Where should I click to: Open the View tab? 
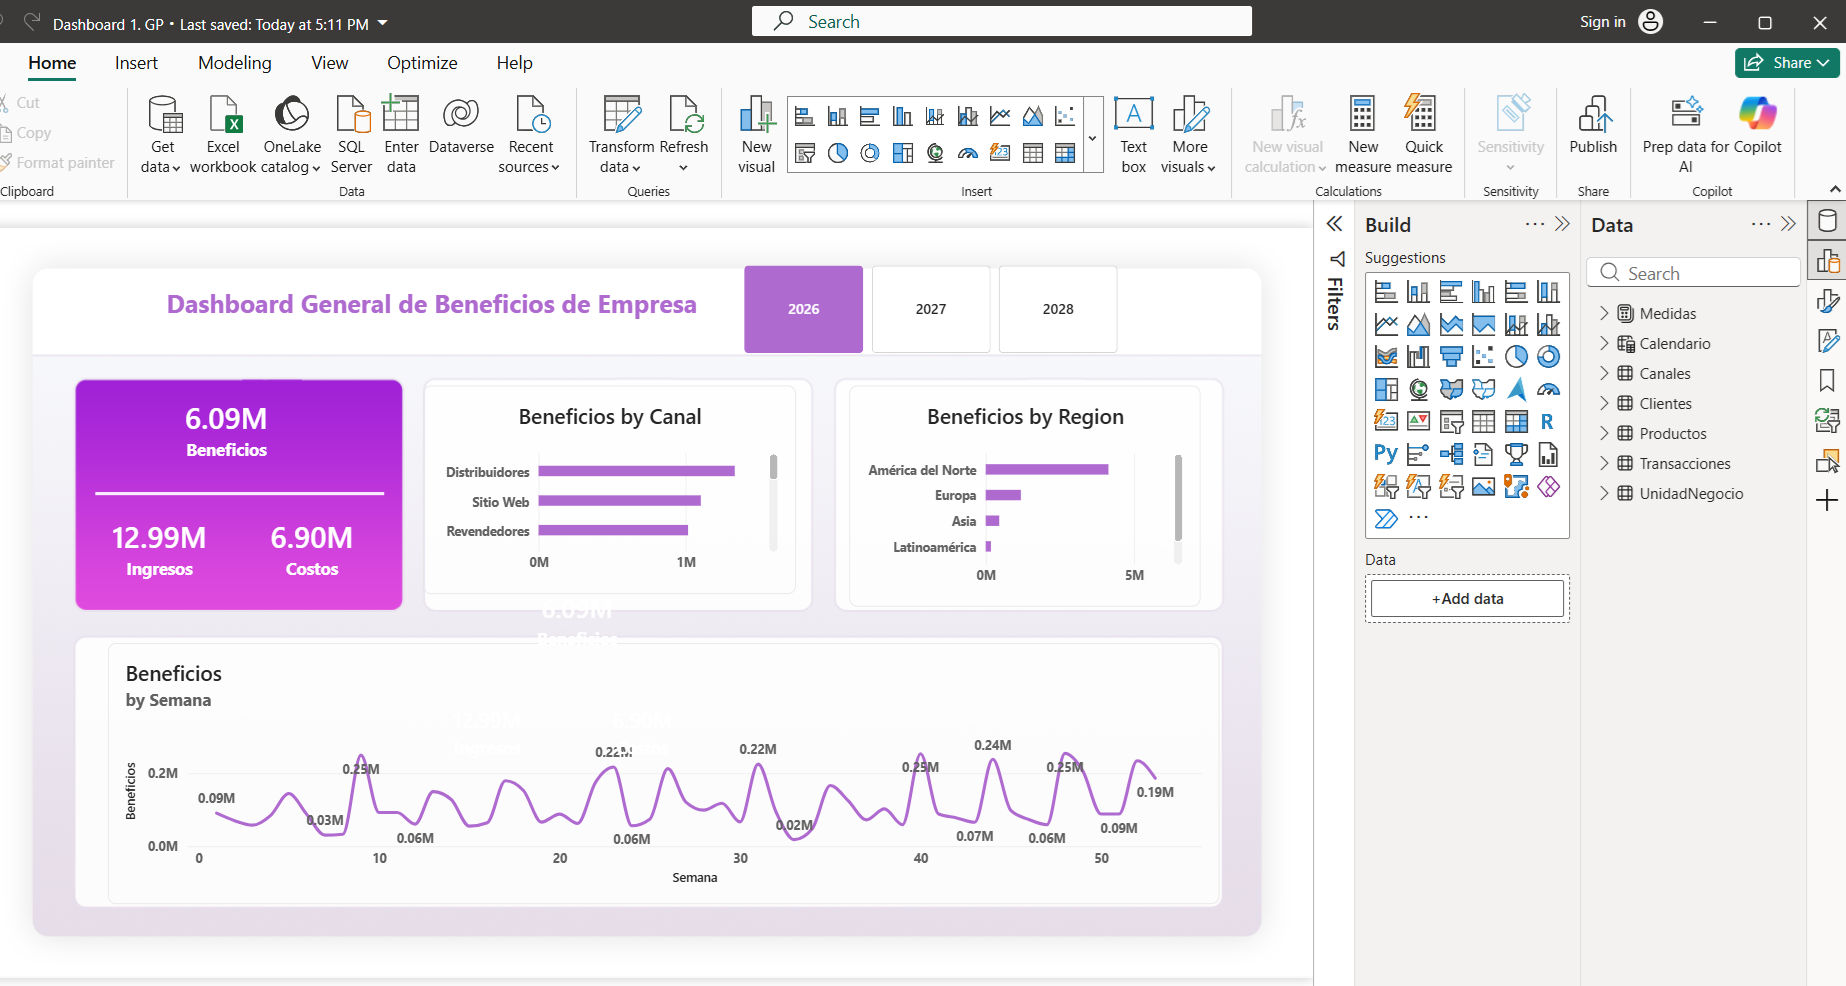(330, 63)
